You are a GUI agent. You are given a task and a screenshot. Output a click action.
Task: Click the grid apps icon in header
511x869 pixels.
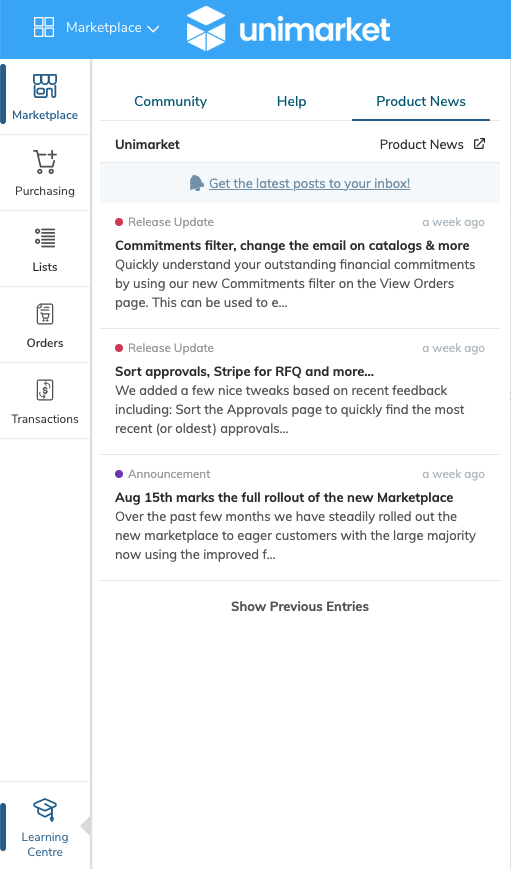tap(44, 27)
